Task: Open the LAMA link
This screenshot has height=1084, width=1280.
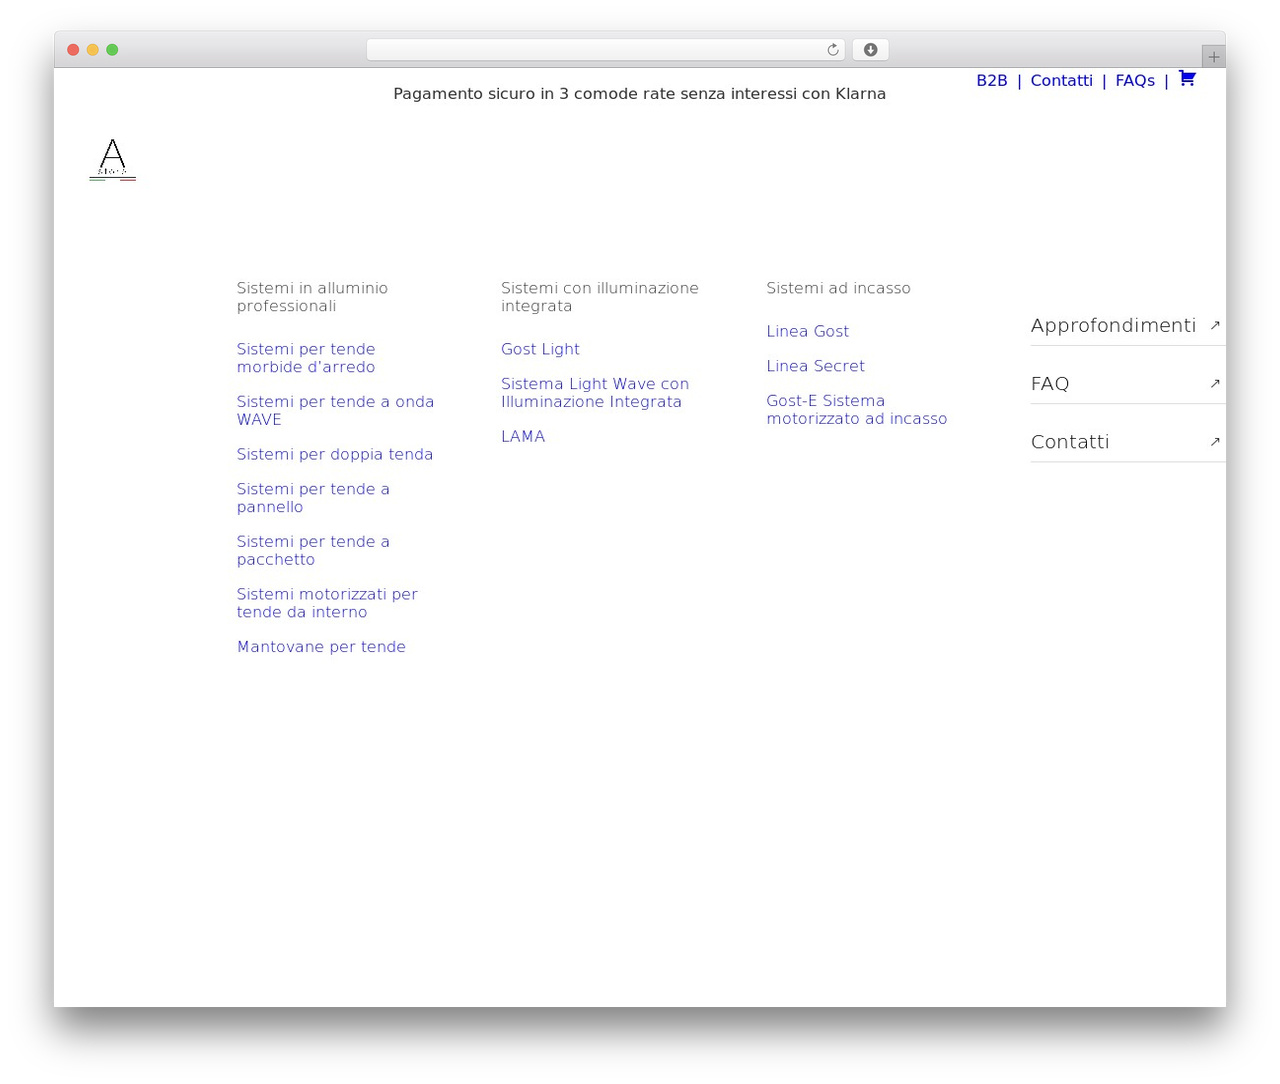Action: [523, 436]
